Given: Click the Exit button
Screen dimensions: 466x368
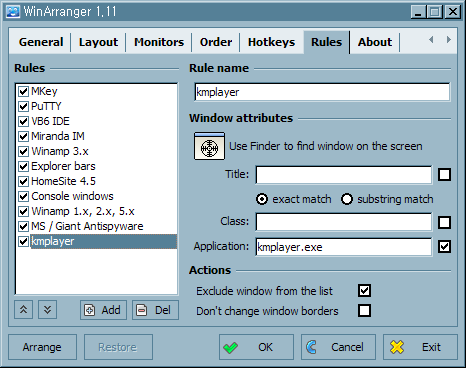Looking at the screenshot, I should point(420,347).
